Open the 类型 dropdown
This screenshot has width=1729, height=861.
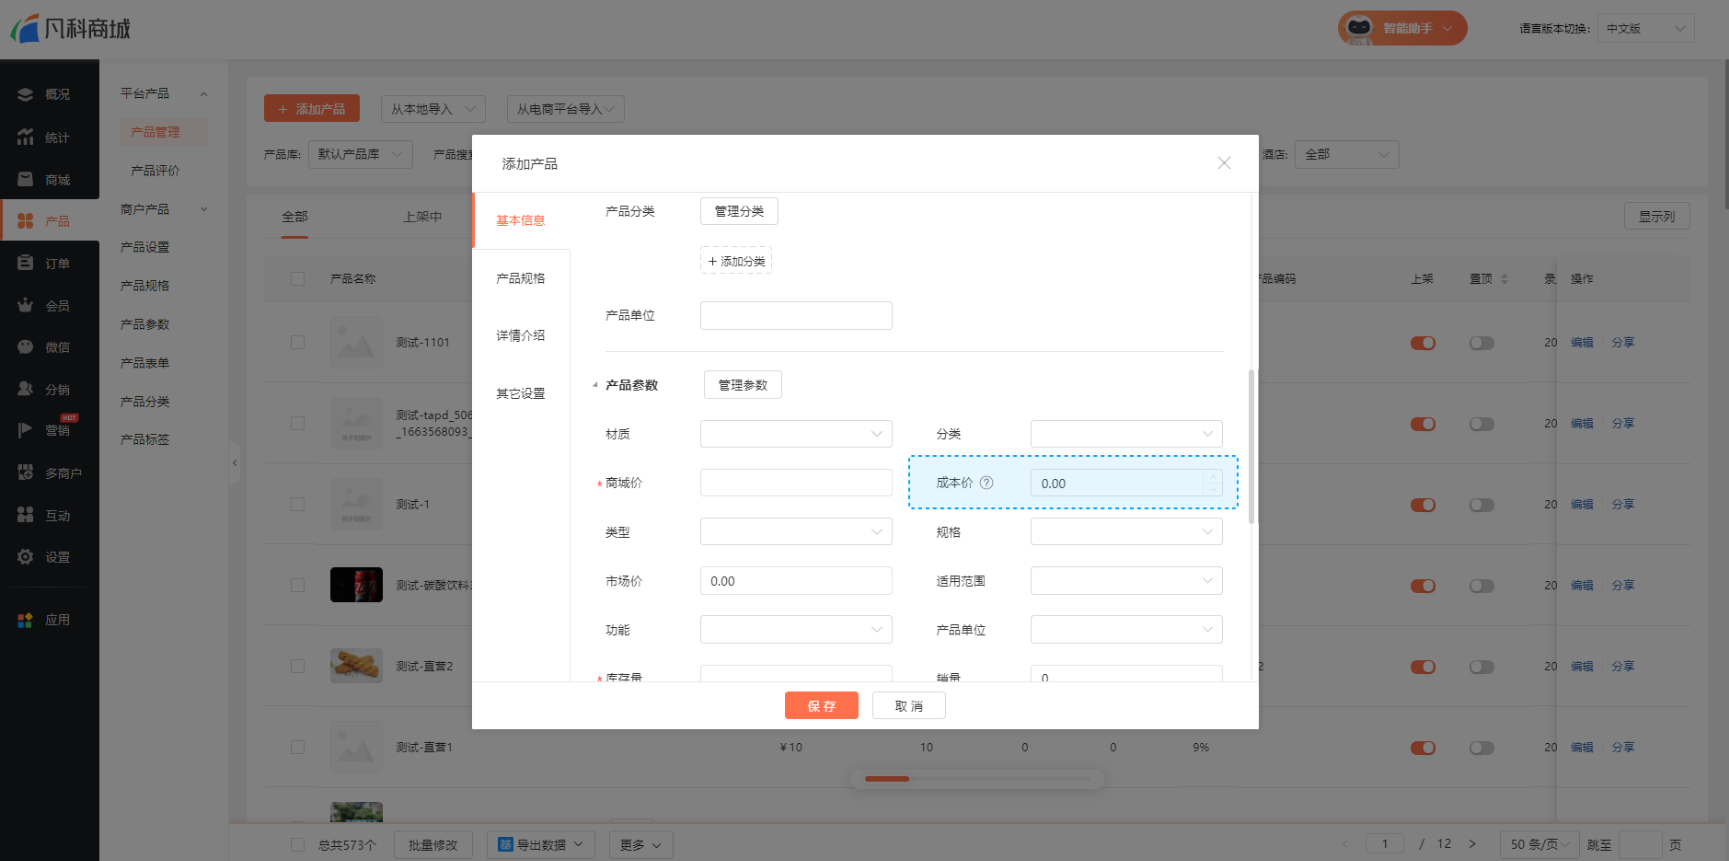click(x=796, y=532)
